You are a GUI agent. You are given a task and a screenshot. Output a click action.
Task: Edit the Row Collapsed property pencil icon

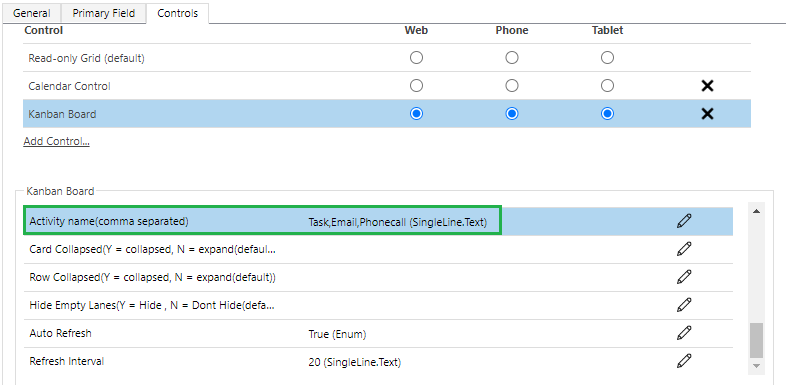pos(684,277)
